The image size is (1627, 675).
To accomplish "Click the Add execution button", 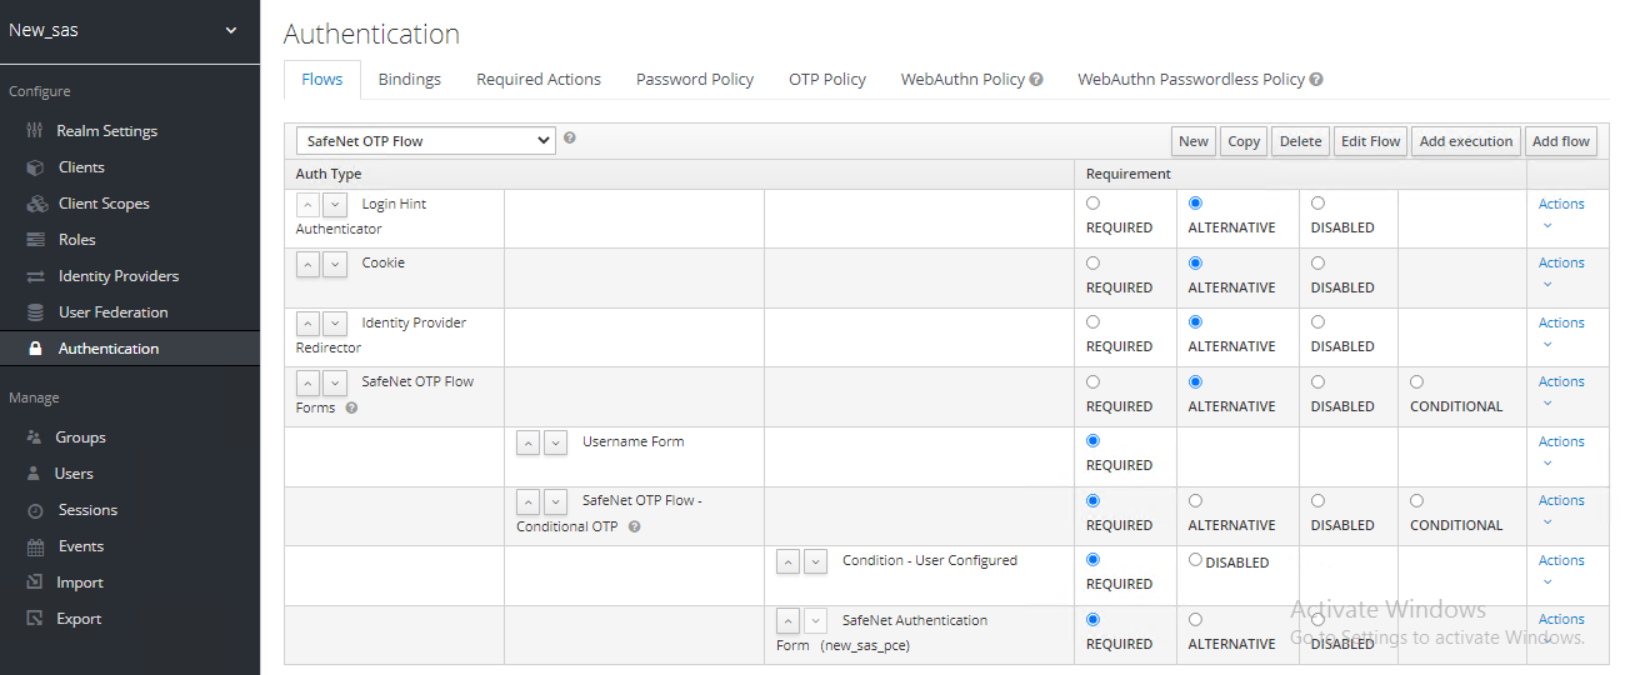I will click(x=1466, y=141).
